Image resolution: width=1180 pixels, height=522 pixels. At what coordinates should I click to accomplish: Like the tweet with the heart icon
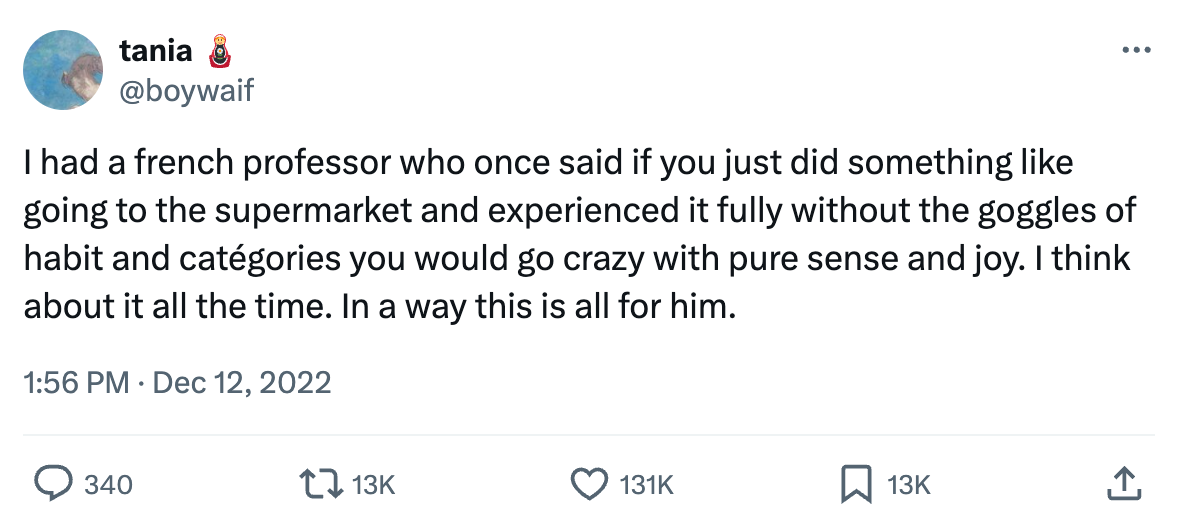tap(590, 485)
